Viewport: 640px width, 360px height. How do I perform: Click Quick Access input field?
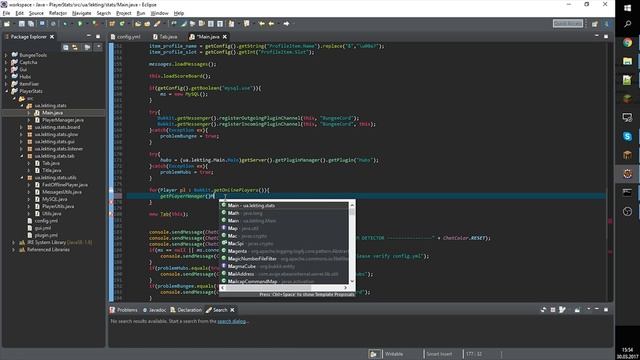(x=568, y=24)
